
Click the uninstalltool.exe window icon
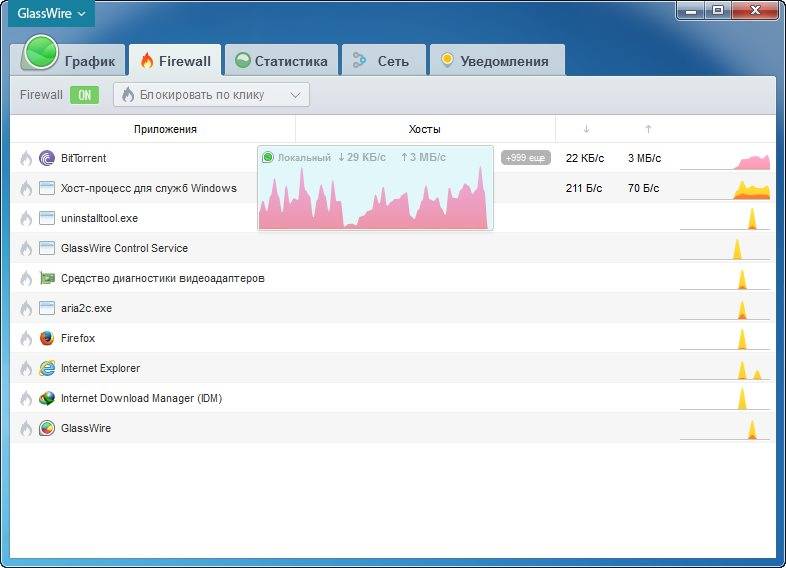(47, 218)
